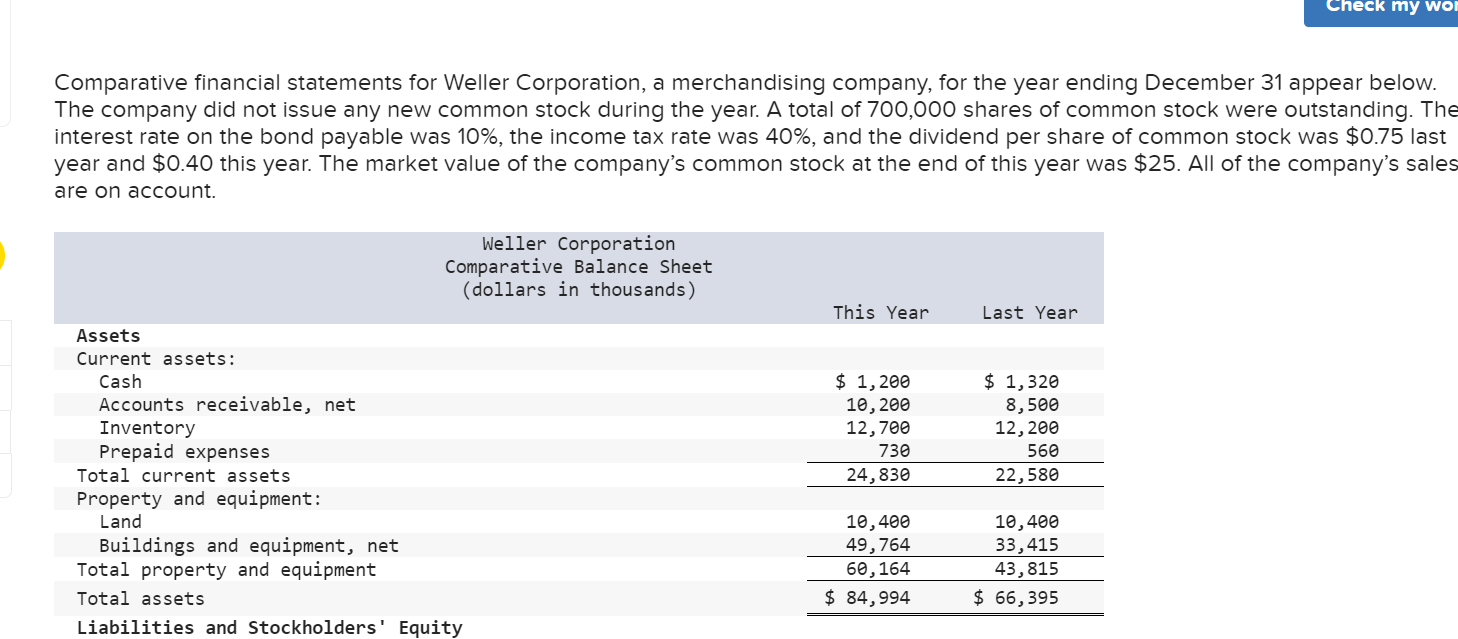Click the Comparative Balance Sheet subtitle
This screenshot has height=639, width=1458.
(578, 266)
